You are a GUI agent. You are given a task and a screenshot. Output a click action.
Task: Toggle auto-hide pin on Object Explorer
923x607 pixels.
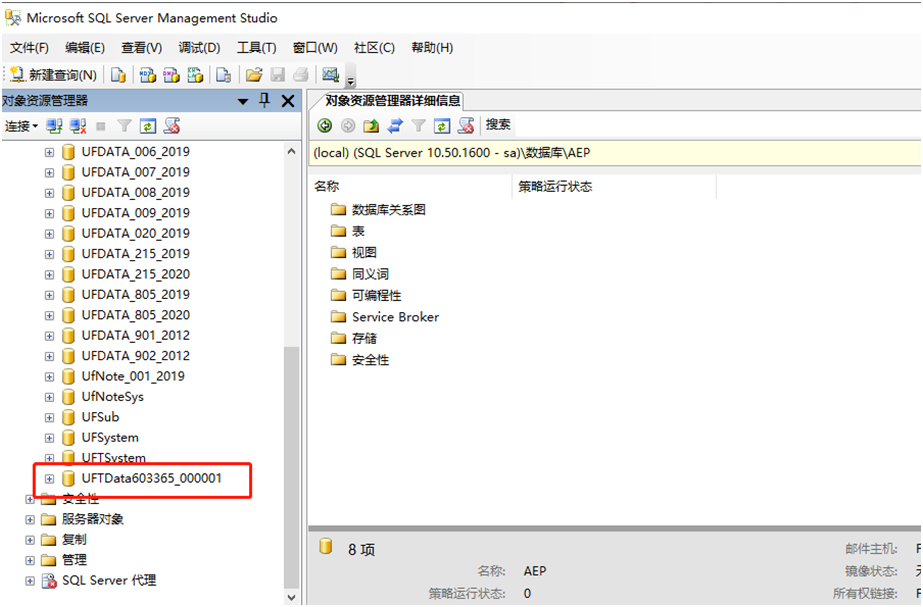tap(265, 101)
